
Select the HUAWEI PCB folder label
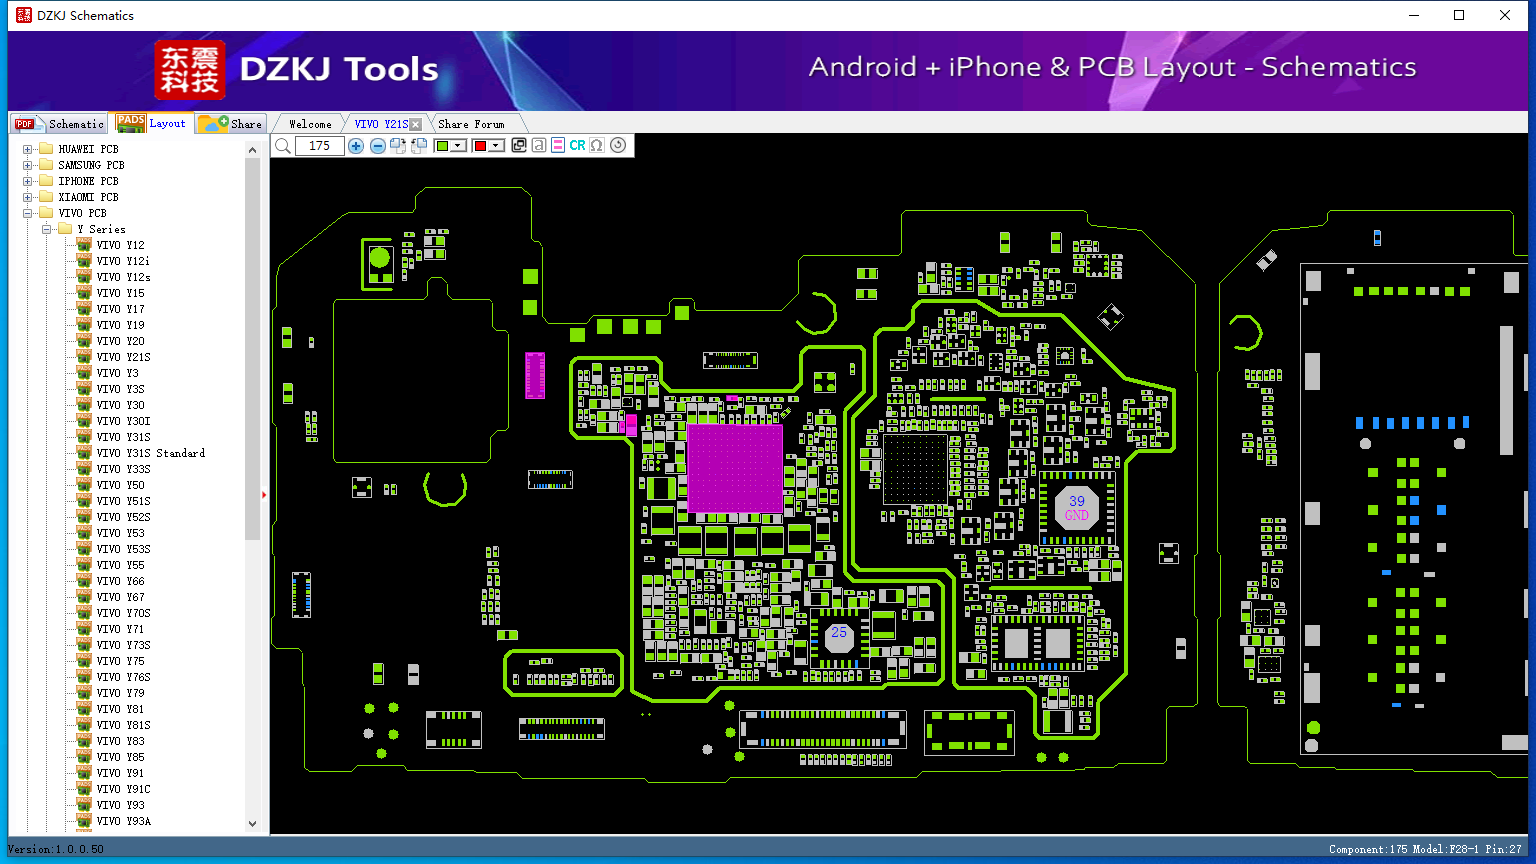[x=88, y=149]
